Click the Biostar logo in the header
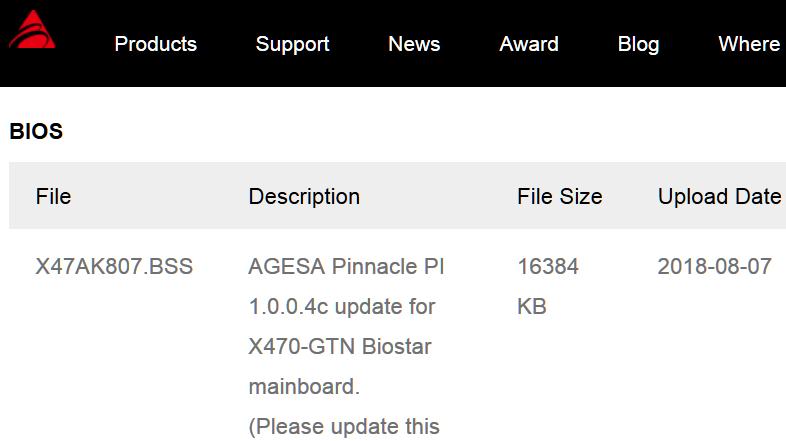Viewport: 786px width, 441px height. click(x=31, y=31)
